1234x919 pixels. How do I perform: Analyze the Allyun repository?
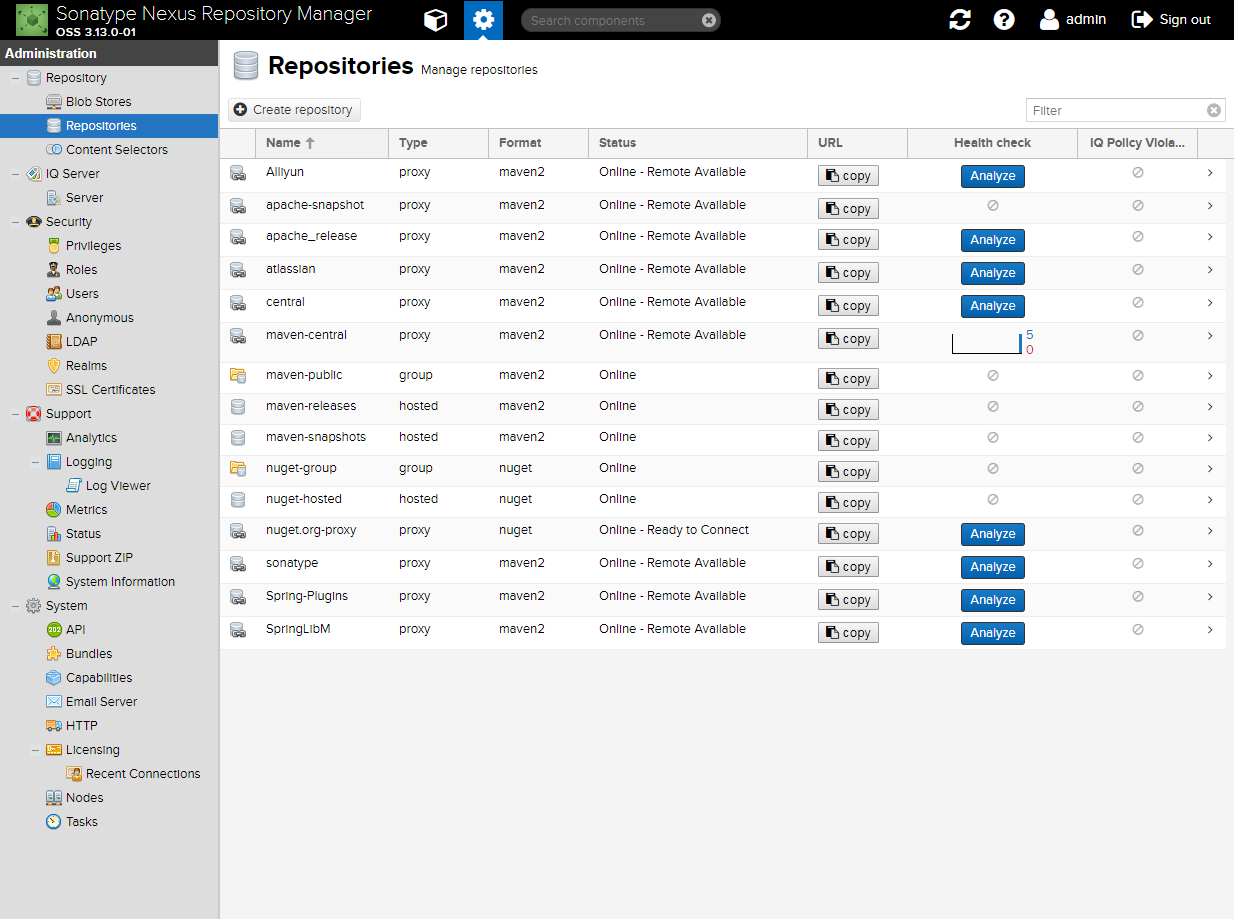(993, 176)
